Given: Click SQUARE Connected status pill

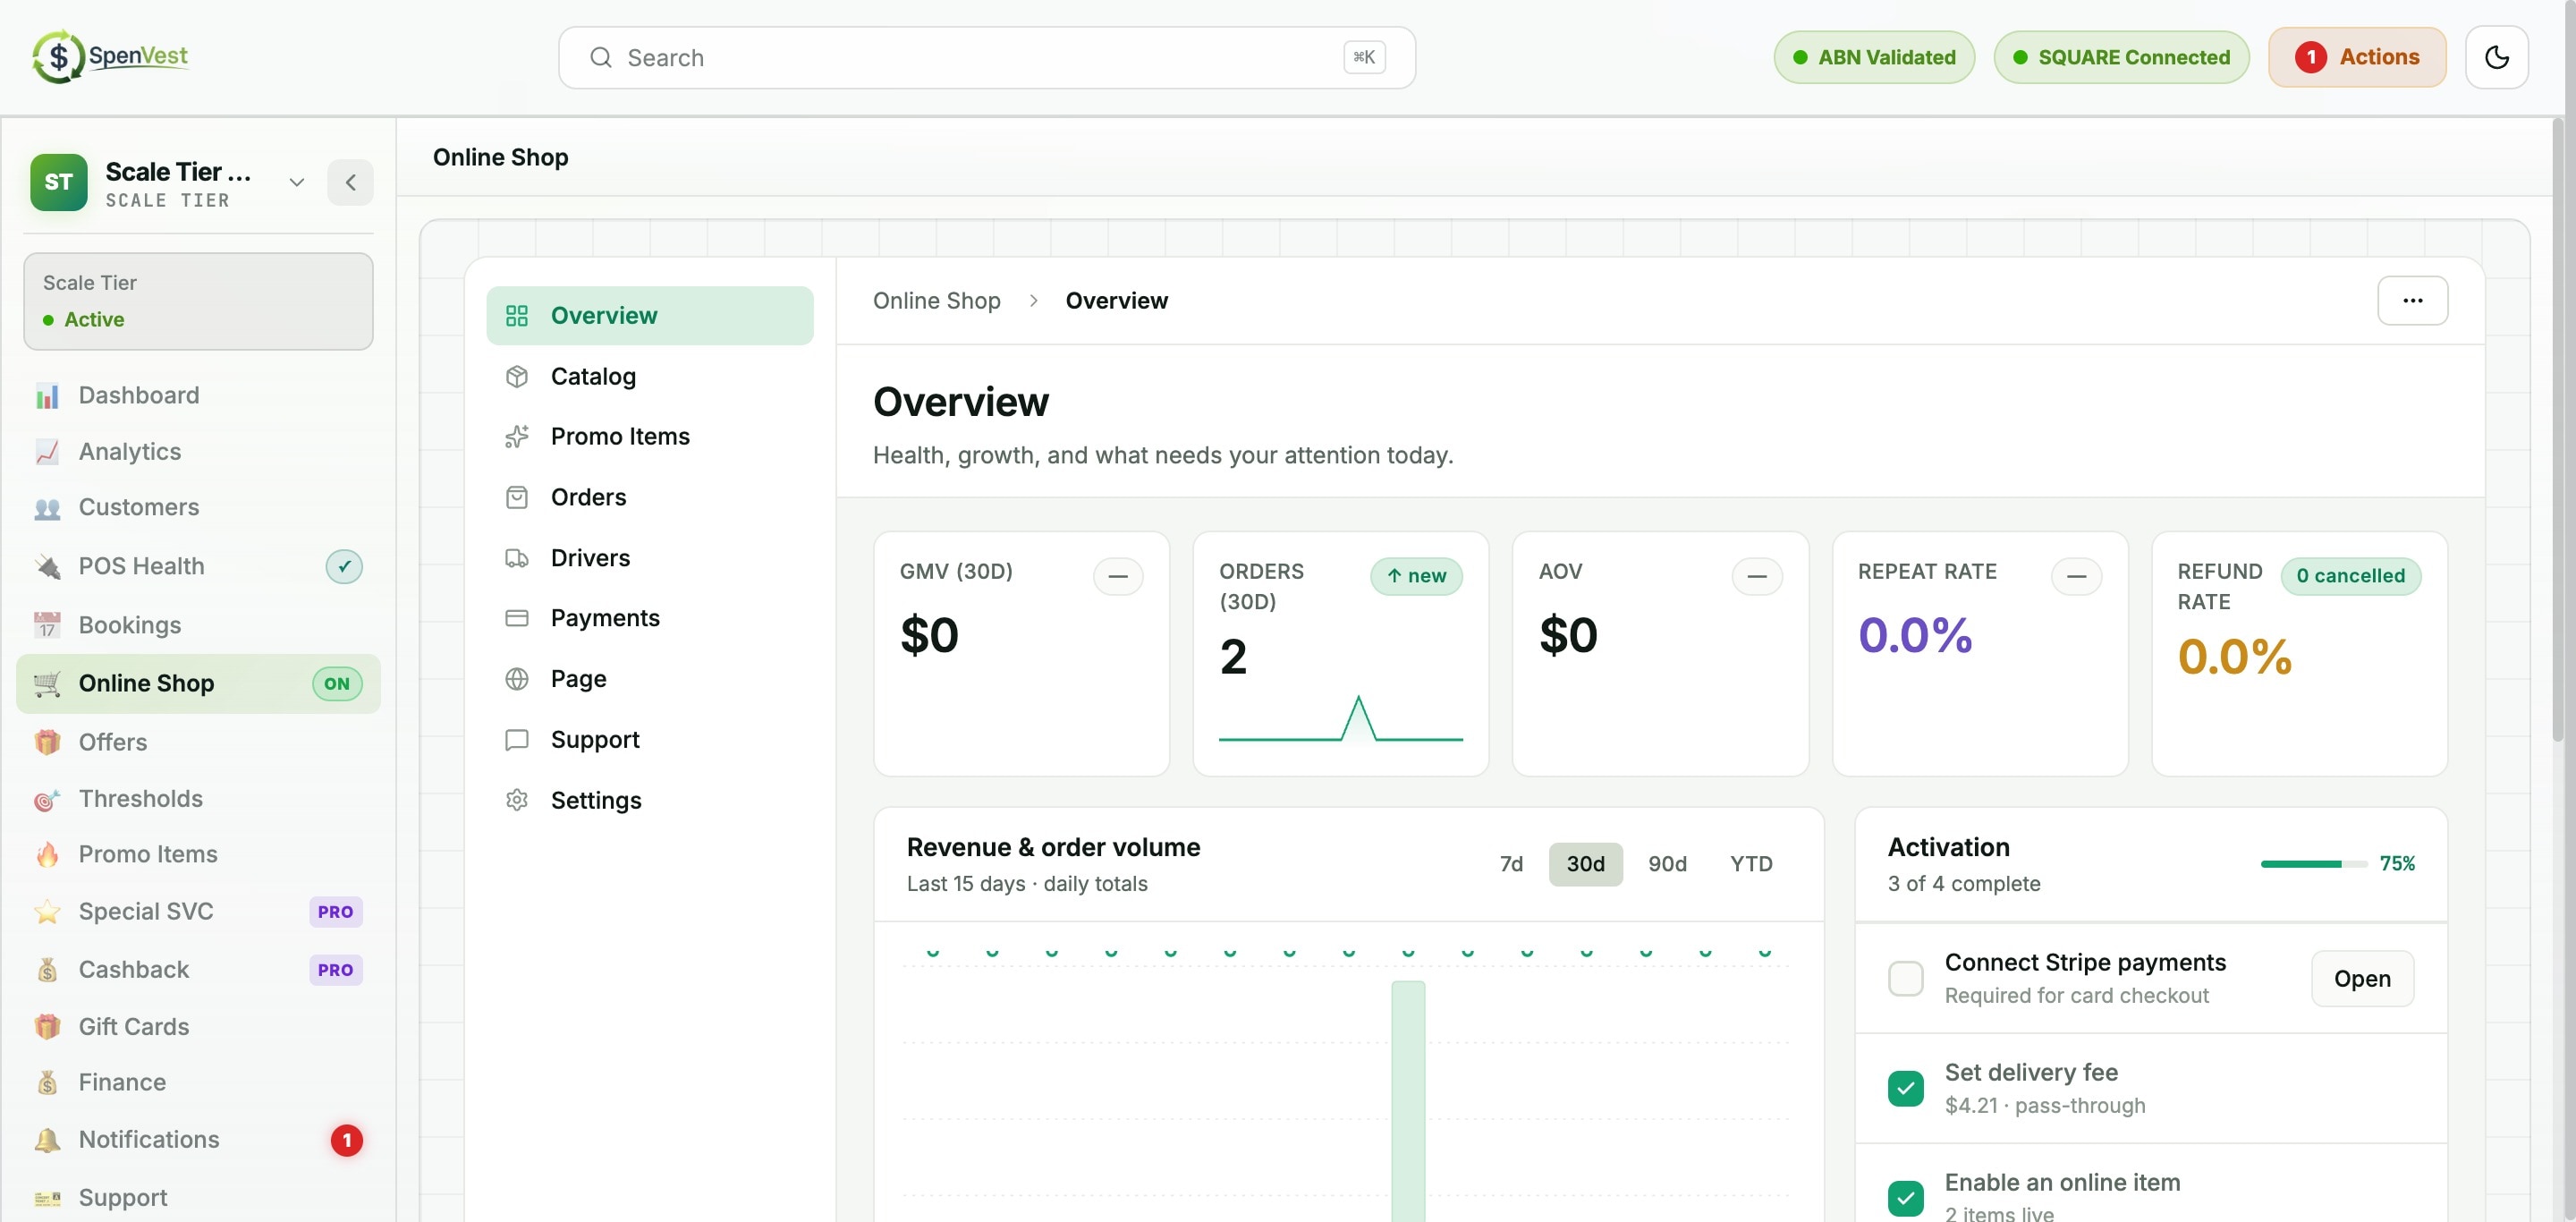Looking at the screenshot, I should (x=2120, y=57).
